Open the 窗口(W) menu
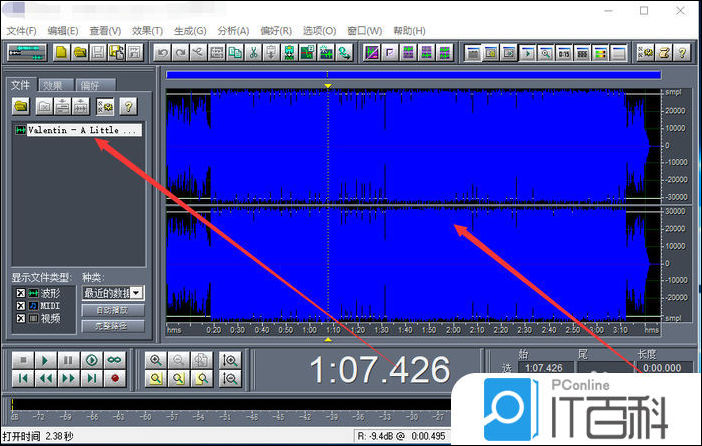 (364, 31)
